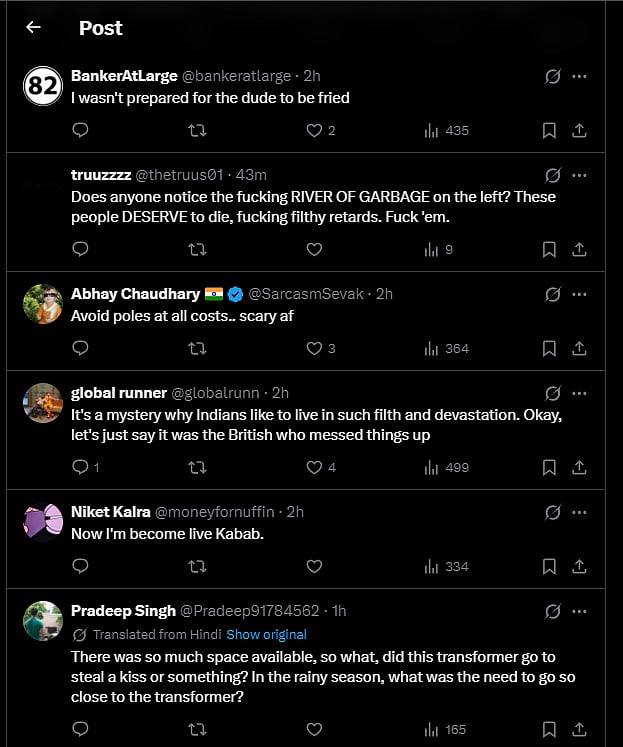Open the @SarcasmSevak profile handle

point(308,294)
